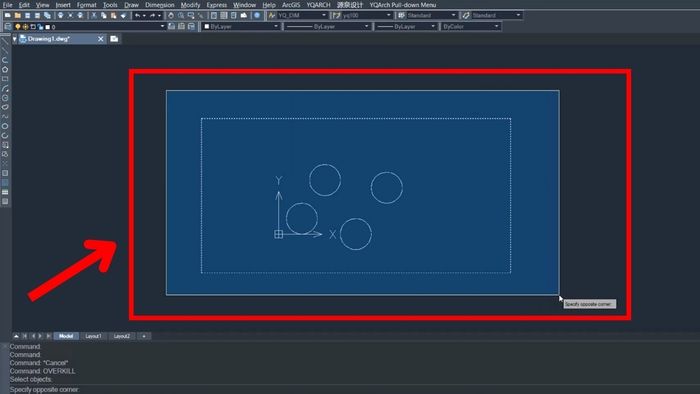Click the Copy icon in toolbar
Screen dimensions: 700x394
pyautogui.click(x=104, y=15)
